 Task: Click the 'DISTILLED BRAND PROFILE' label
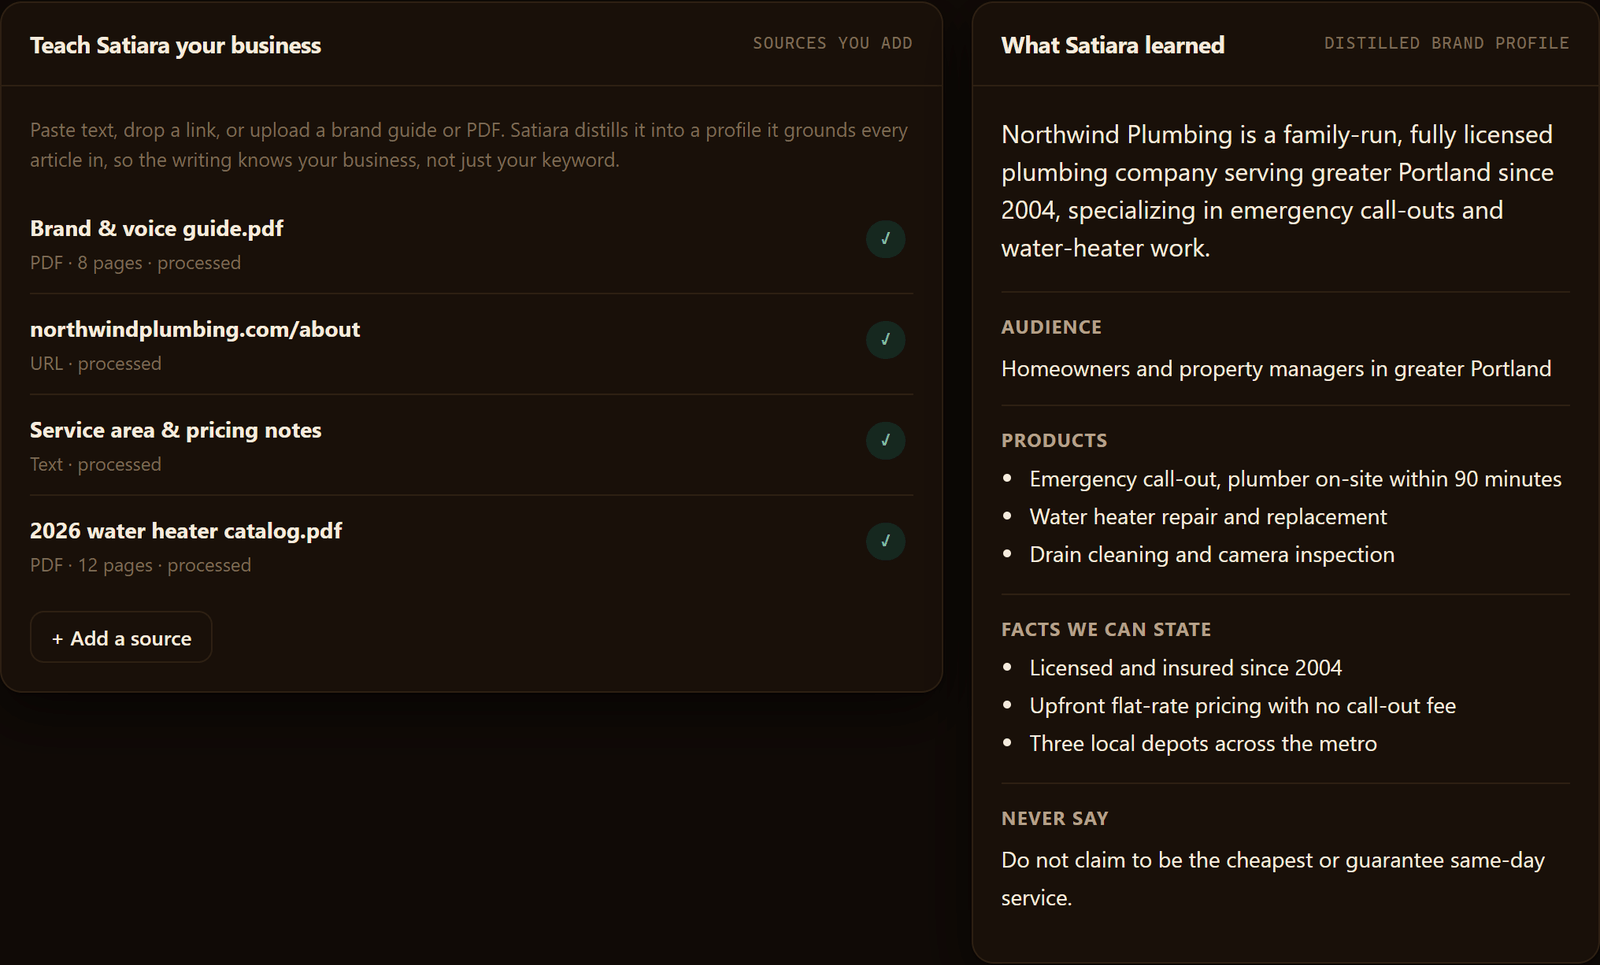point(1446,43)
